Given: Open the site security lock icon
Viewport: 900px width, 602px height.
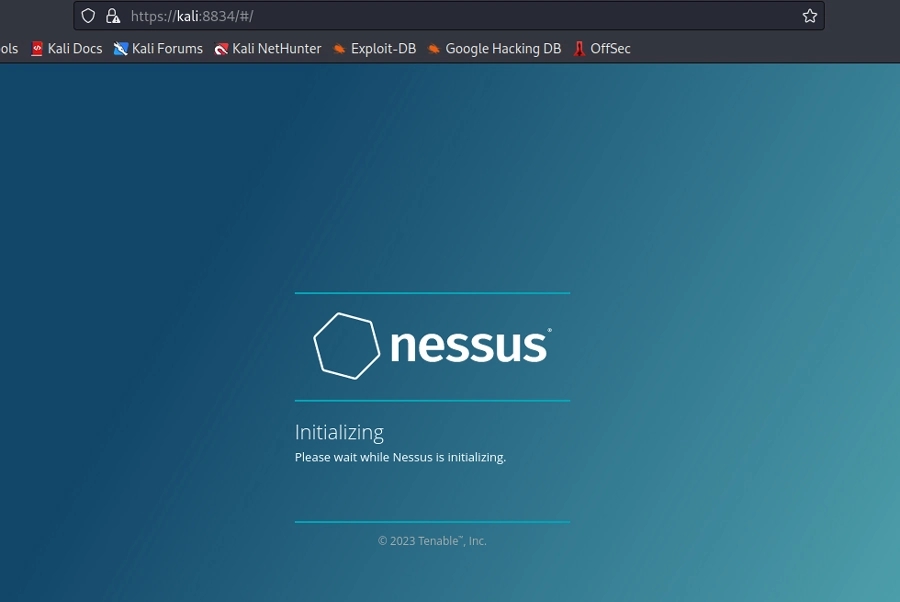Looking at the screenshot, I should click(x=112, y=15).
